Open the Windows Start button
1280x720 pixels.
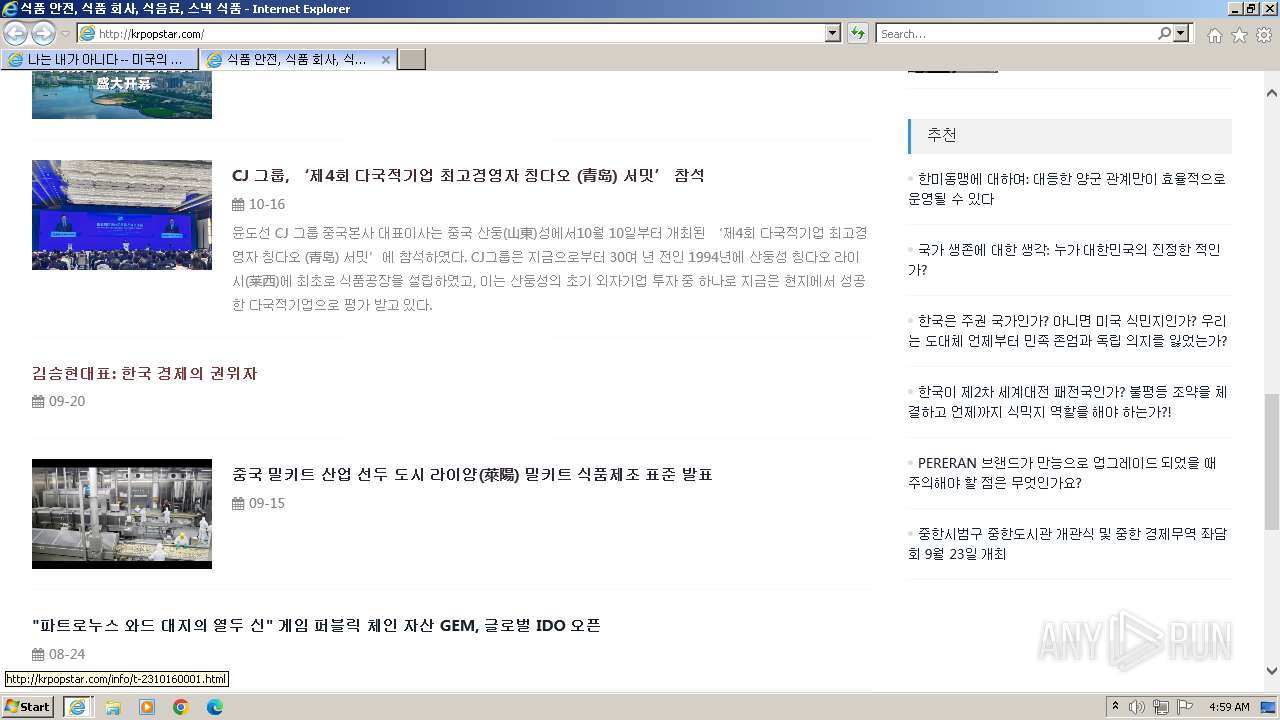pyautogui.click(x=29, y=707)
